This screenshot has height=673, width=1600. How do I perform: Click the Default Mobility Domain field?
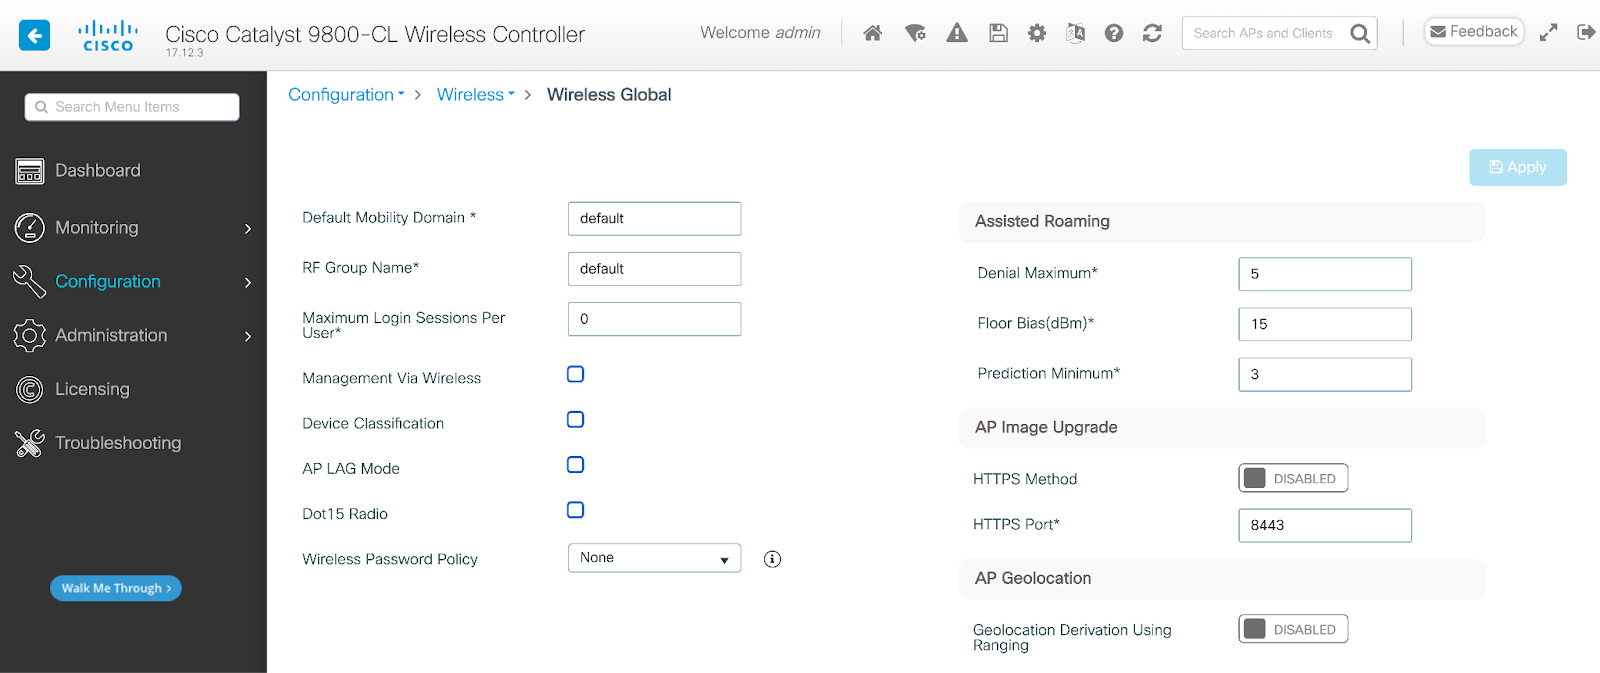[654, 219]
